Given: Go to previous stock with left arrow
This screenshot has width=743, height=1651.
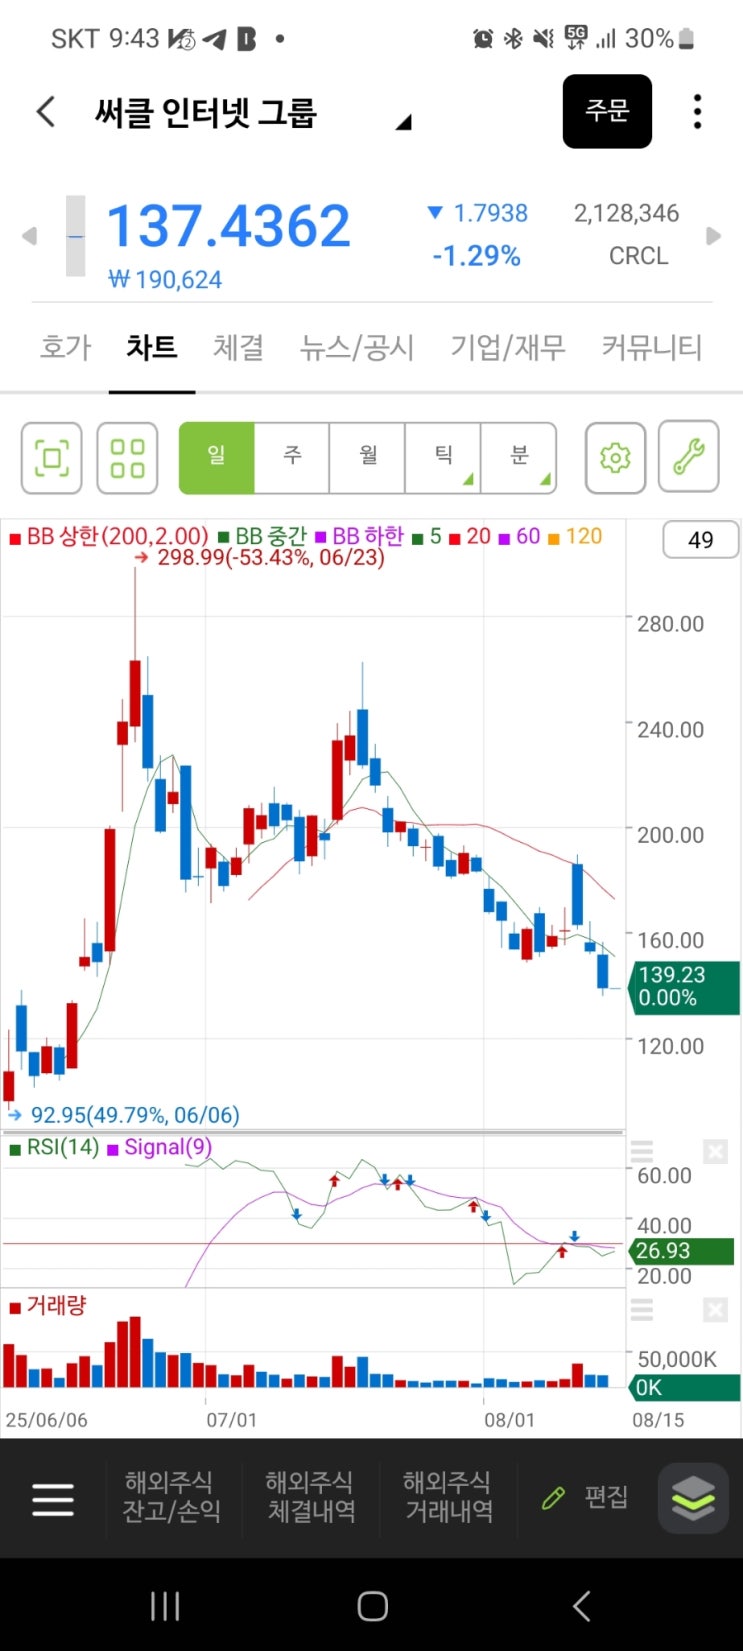Looking at the screenshot, I should click(x=30, y=236).
